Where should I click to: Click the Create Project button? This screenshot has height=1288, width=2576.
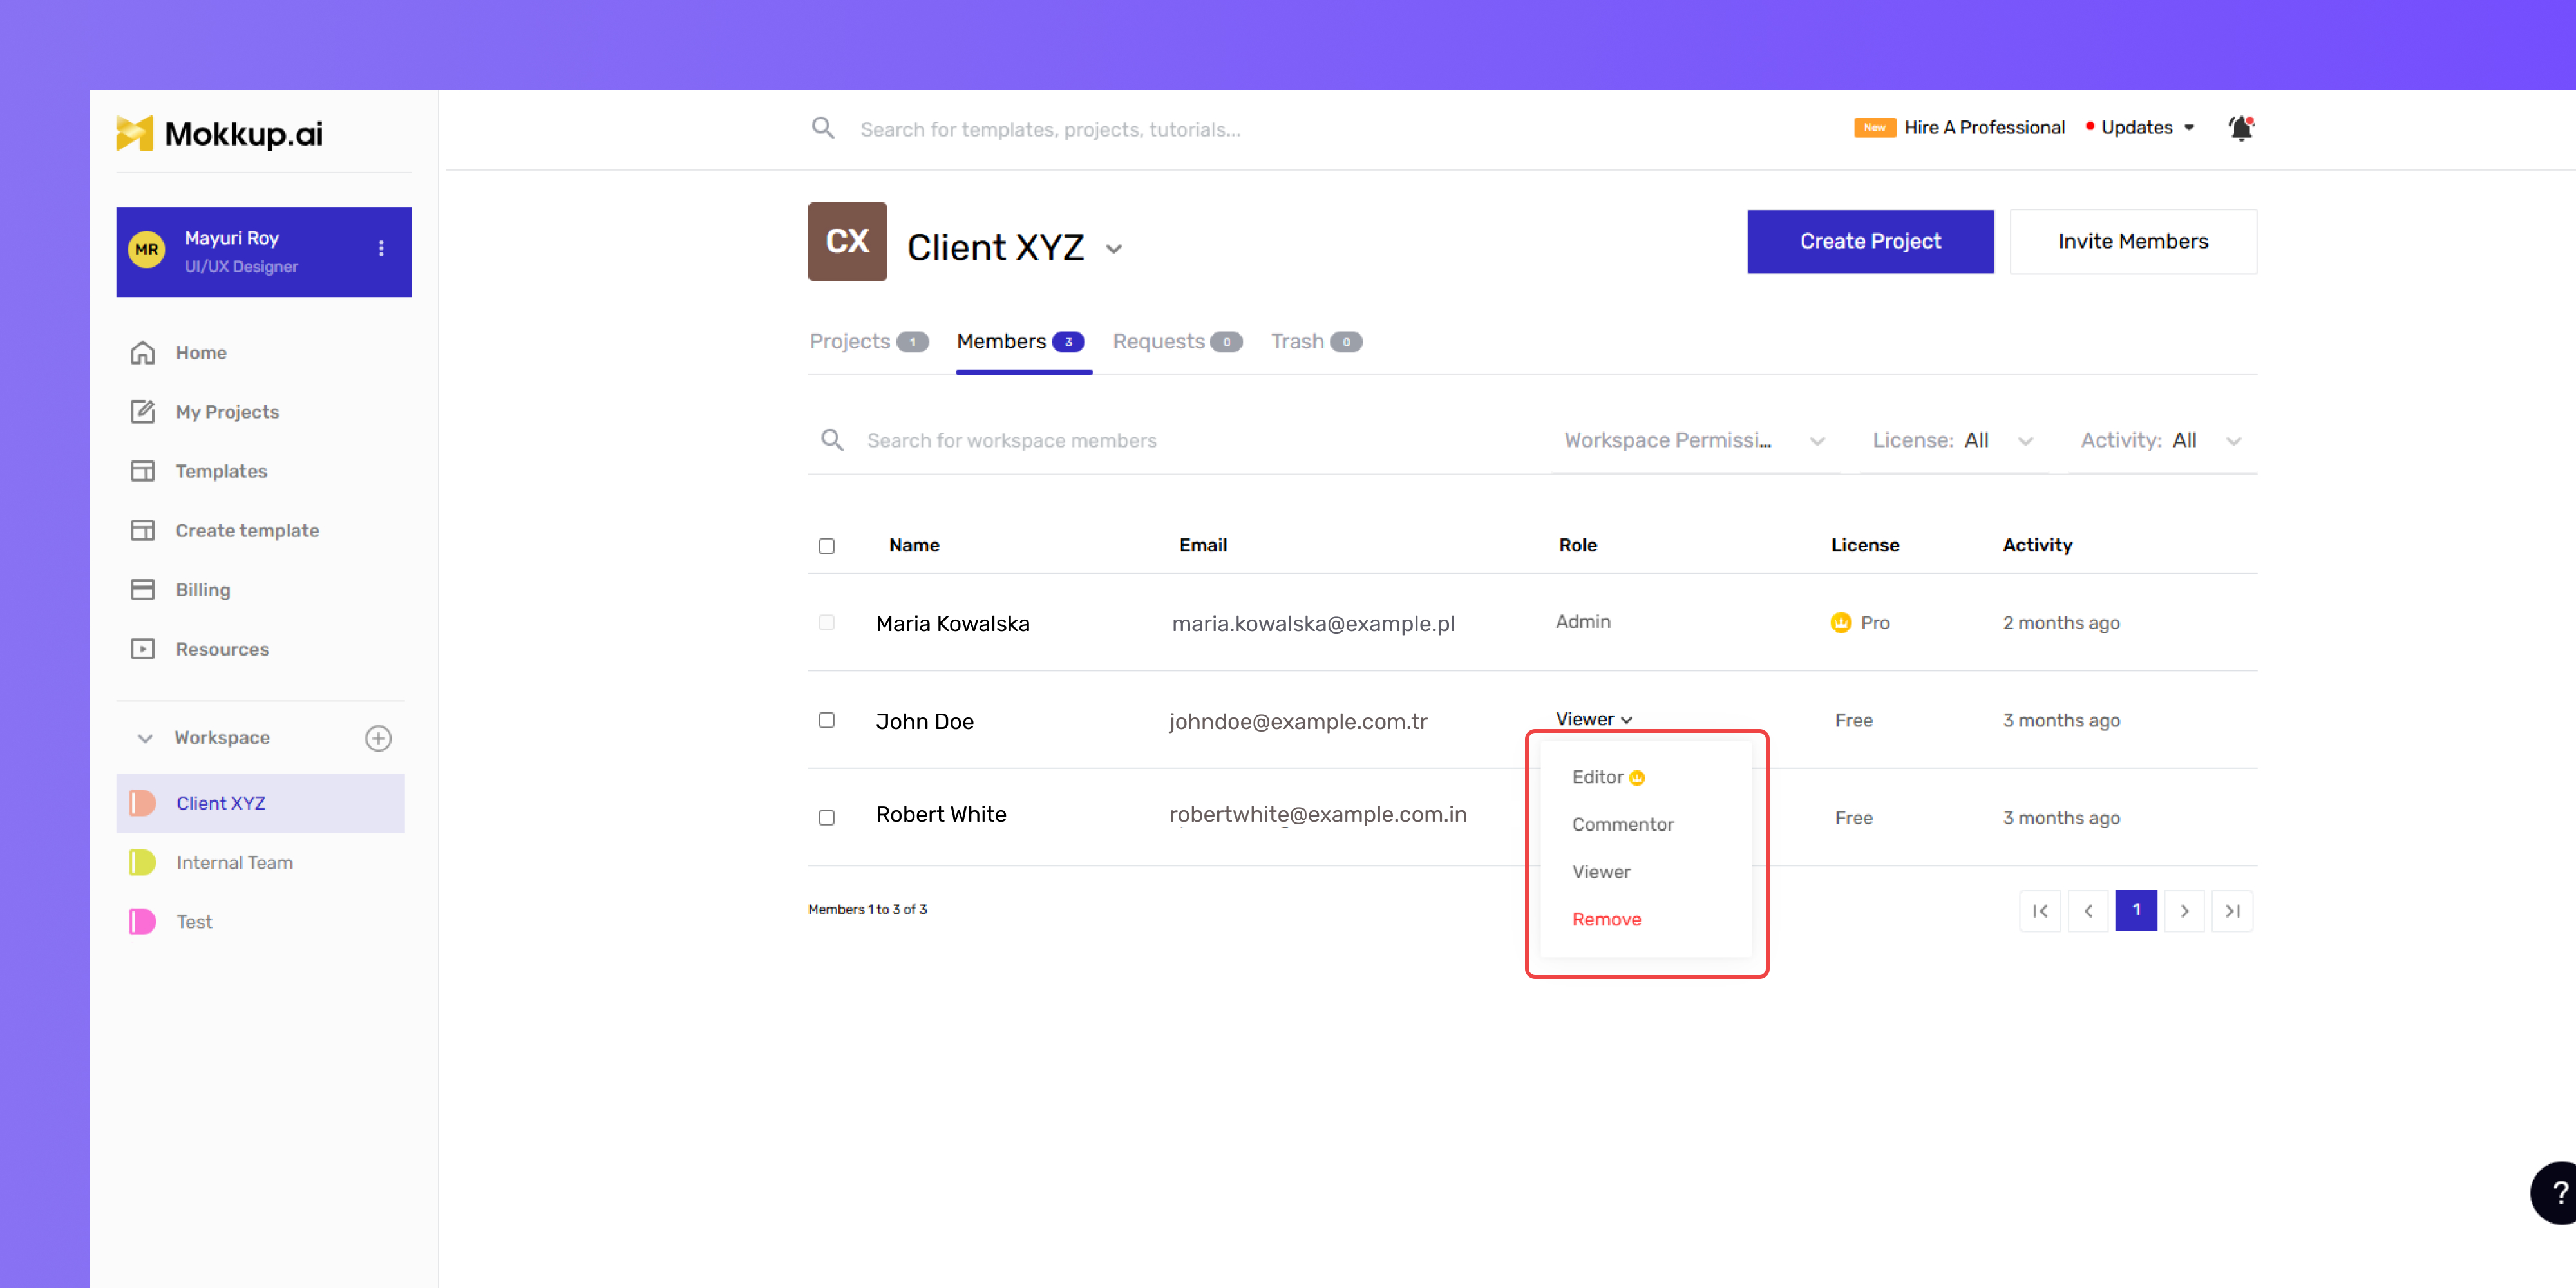(1870, 241)
